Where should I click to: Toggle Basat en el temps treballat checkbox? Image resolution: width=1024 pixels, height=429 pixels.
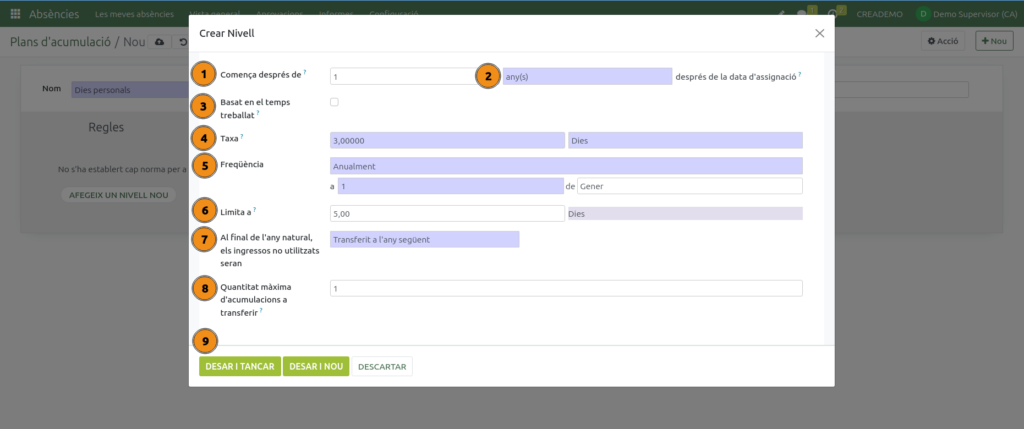click(x=334, y=102)
